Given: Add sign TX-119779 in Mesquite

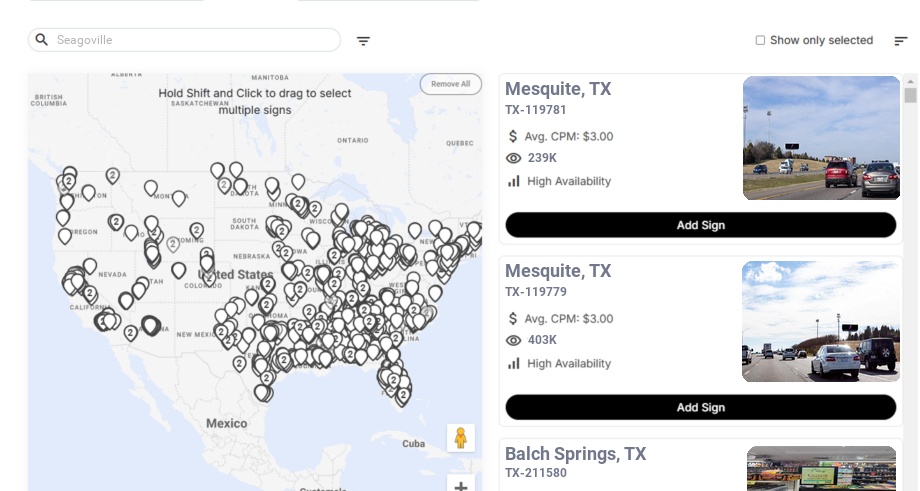Looking at the screenshot, I should (x=700, y=407).
